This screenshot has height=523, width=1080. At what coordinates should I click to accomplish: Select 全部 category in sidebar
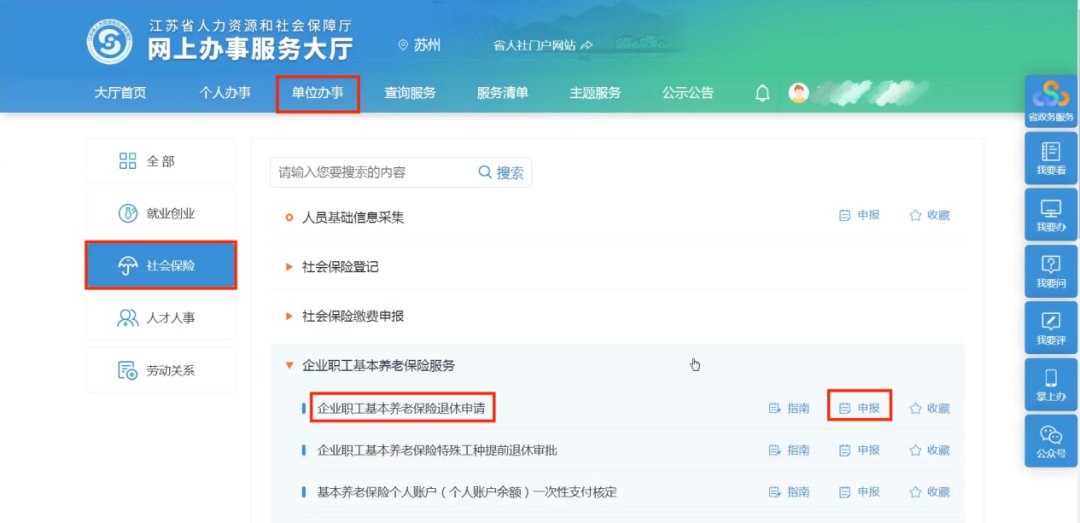[x=160, y=161]
